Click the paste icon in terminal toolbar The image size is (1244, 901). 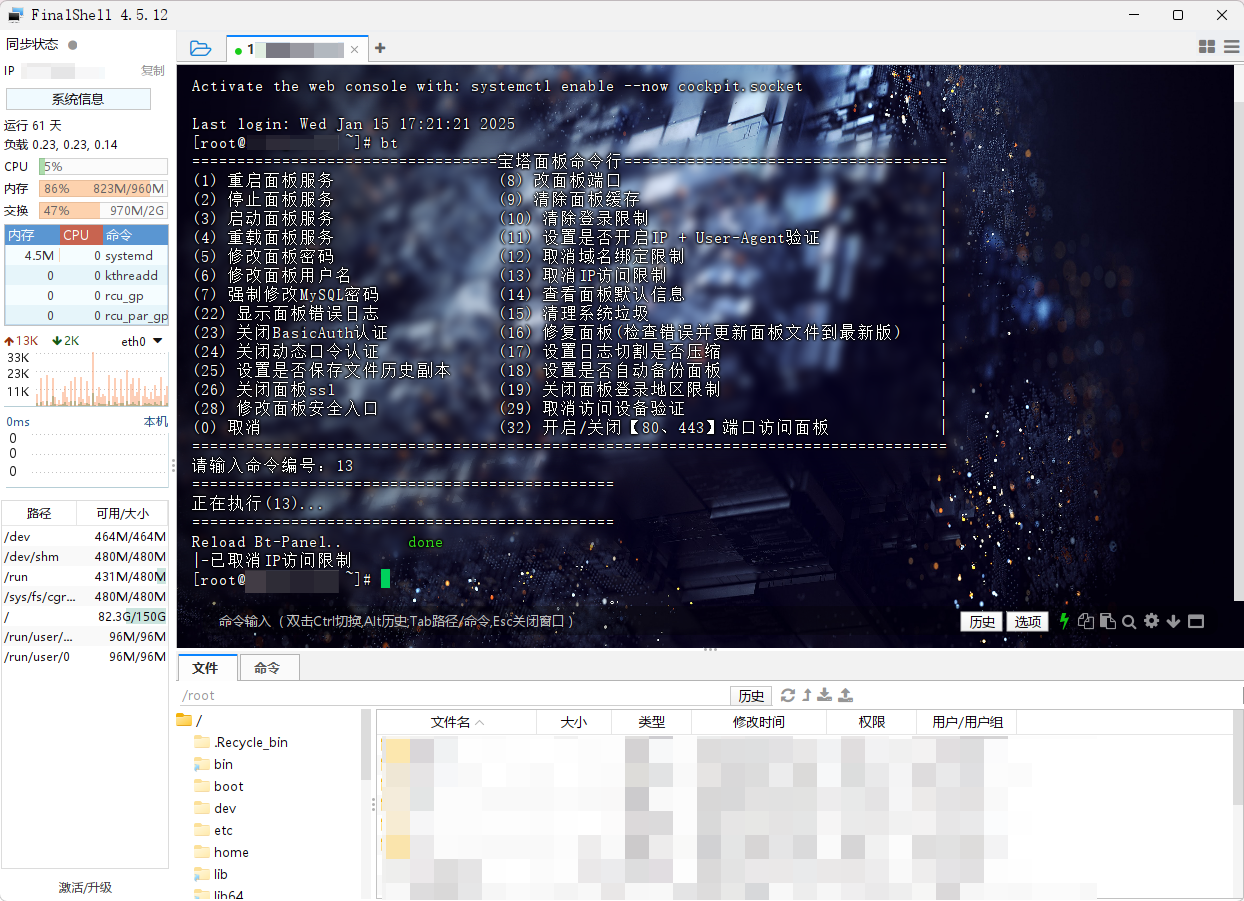[1108, 621]
